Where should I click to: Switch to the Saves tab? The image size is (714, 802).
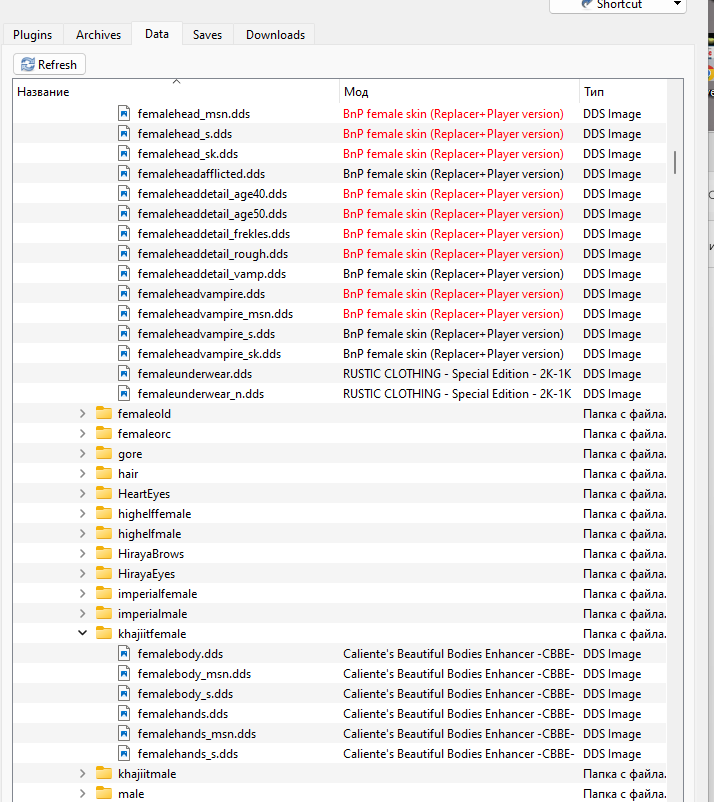pos(207,35)
